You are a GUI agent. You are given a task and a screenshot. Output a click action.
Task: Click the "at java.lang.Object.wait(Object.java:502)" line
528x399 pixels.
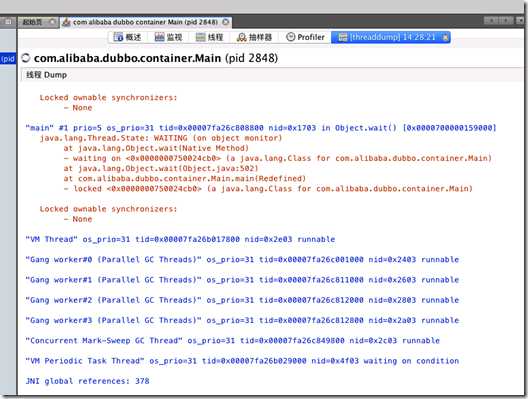[161, 168]
